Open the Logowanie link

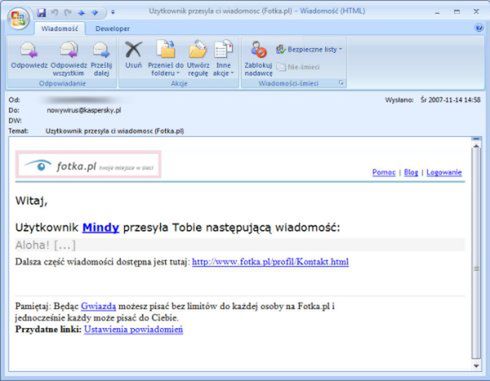click(x=444, y=172)
